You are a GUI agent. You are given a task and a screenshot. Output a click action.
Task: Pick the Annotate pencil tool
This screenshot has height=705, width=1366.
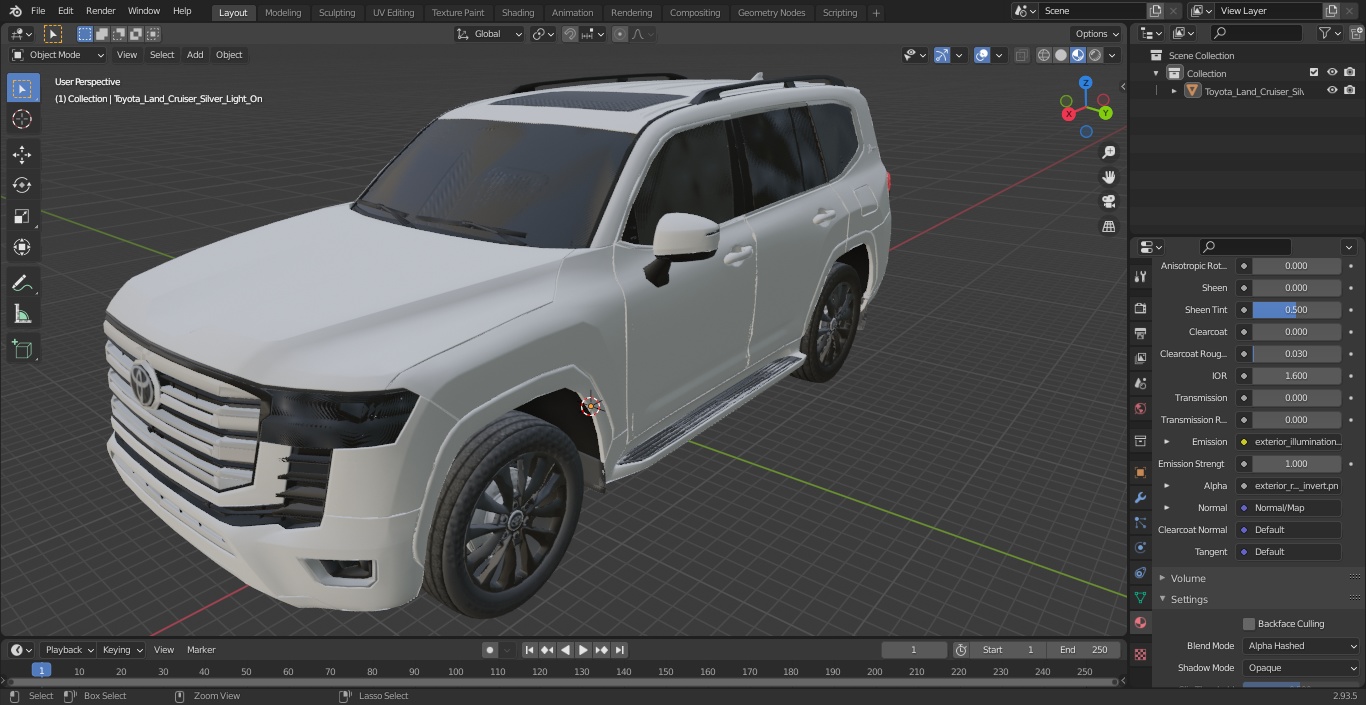[22, 284]
